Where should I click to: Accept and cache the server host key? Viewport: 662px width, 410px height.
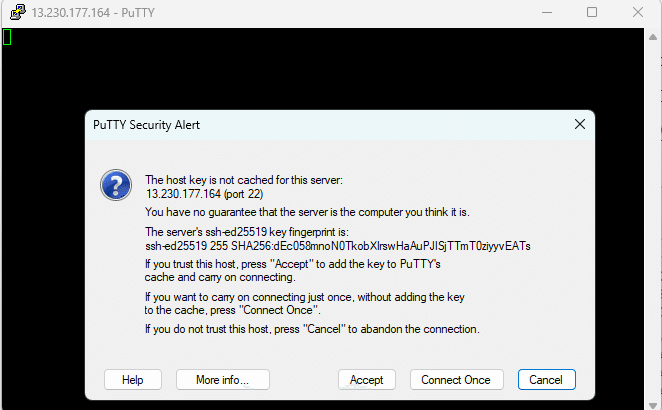pos(366,380)
